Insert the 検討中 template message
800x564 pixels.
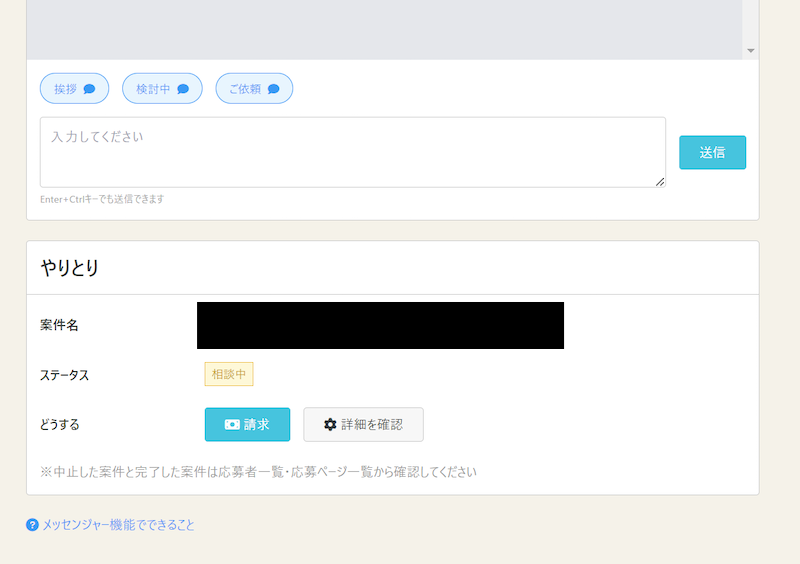pyautogui.click(x=162, y=89)
